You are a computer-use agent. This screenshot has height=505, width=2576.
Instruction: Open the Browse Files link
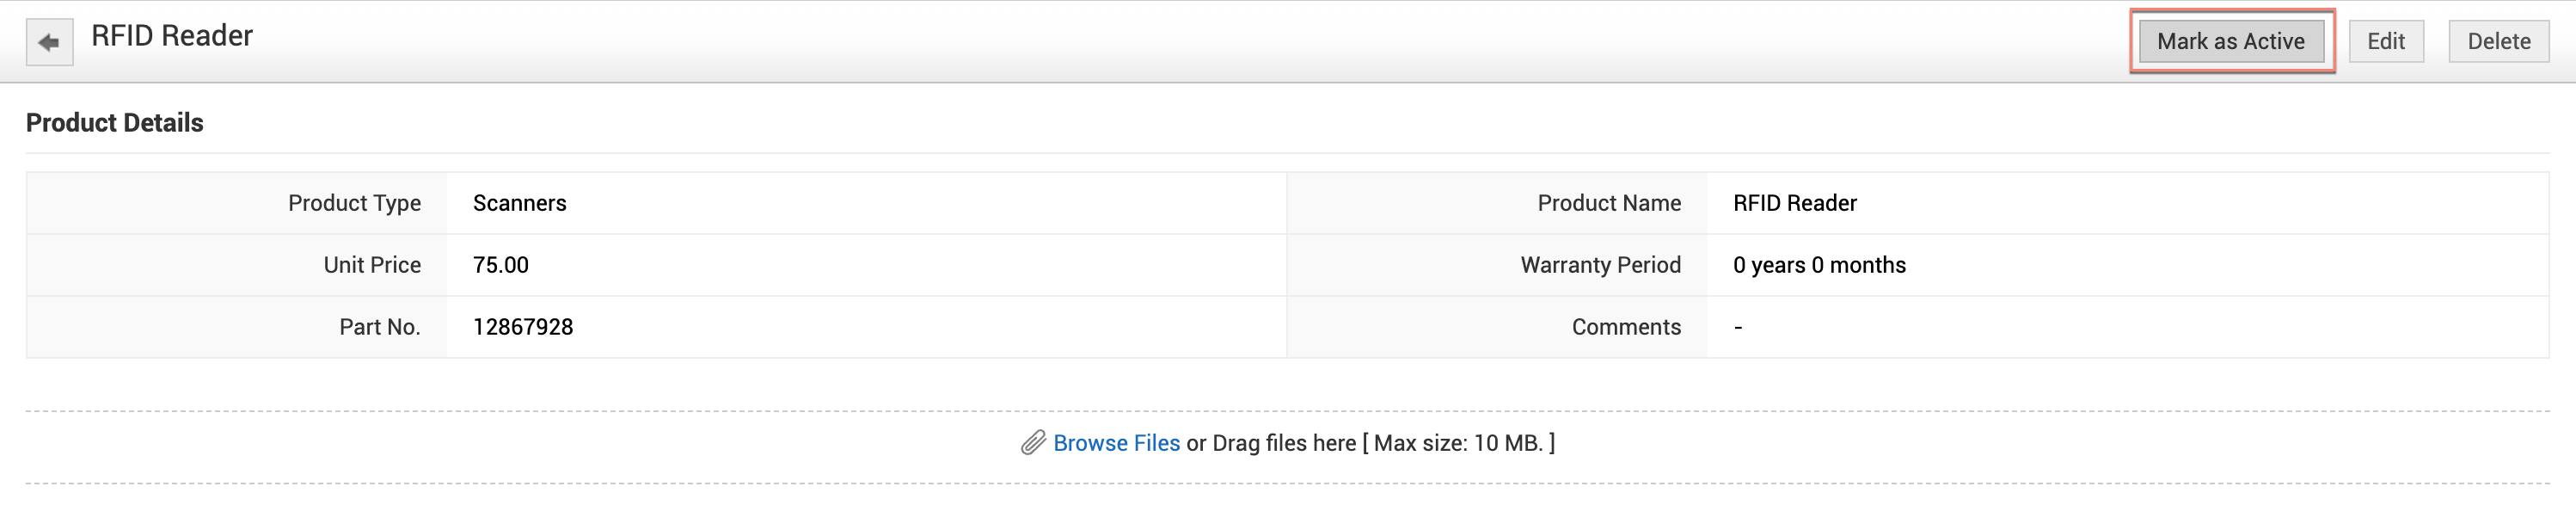click(1116, 443)
